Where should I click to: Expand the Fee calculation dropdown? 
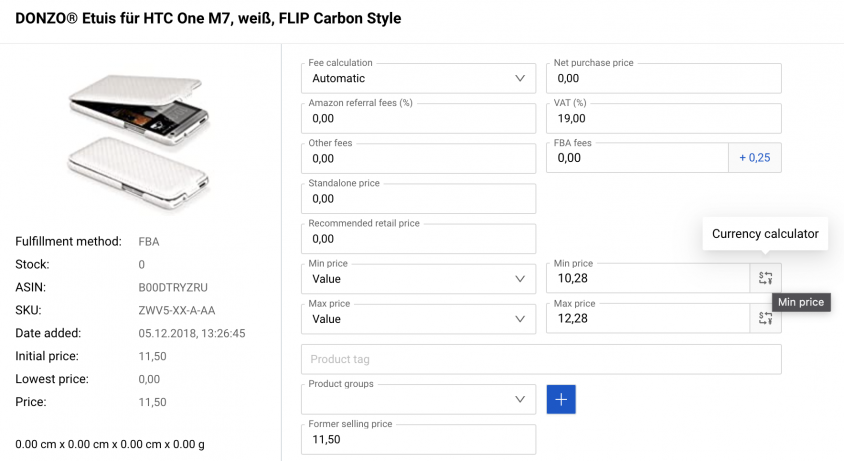418,78
